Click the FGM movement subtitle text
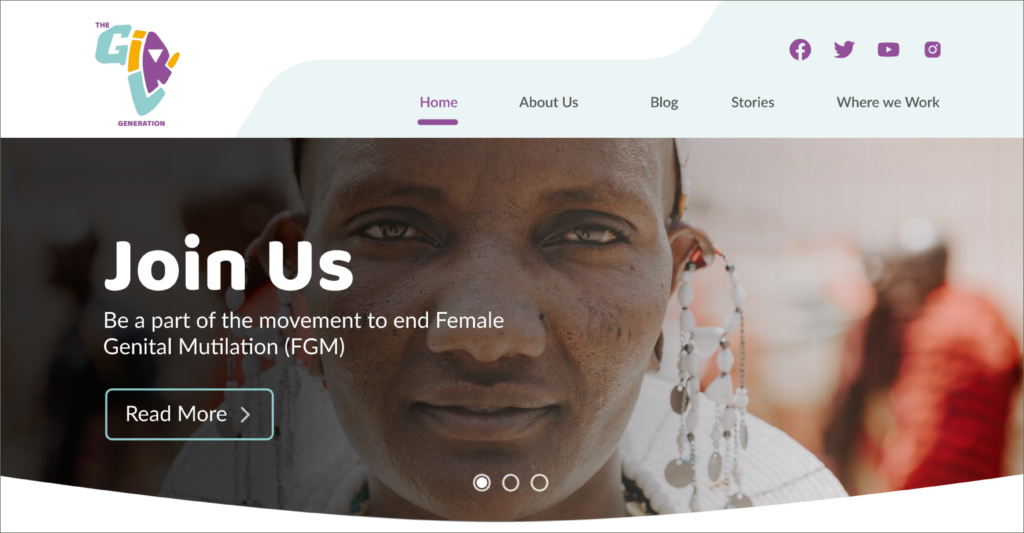1024x533 pixels. coord(304,333)
